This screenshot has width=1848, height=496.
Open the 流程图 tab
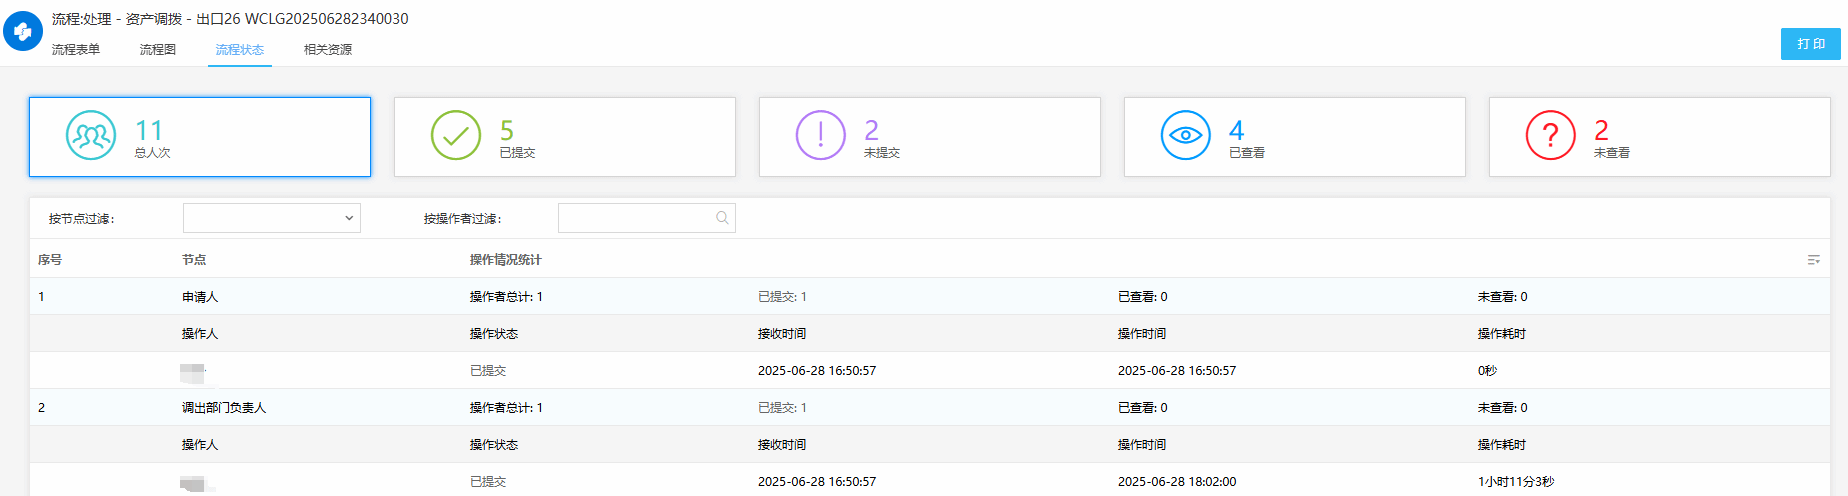[x=158, y=50]
